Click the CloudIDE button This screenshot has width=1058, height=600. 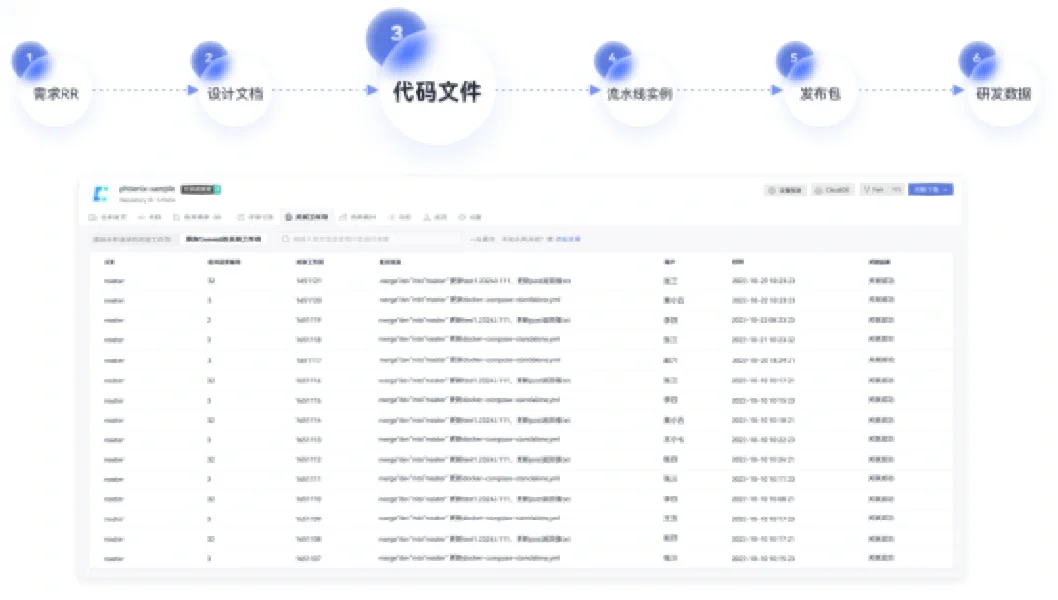click(832, 190)
